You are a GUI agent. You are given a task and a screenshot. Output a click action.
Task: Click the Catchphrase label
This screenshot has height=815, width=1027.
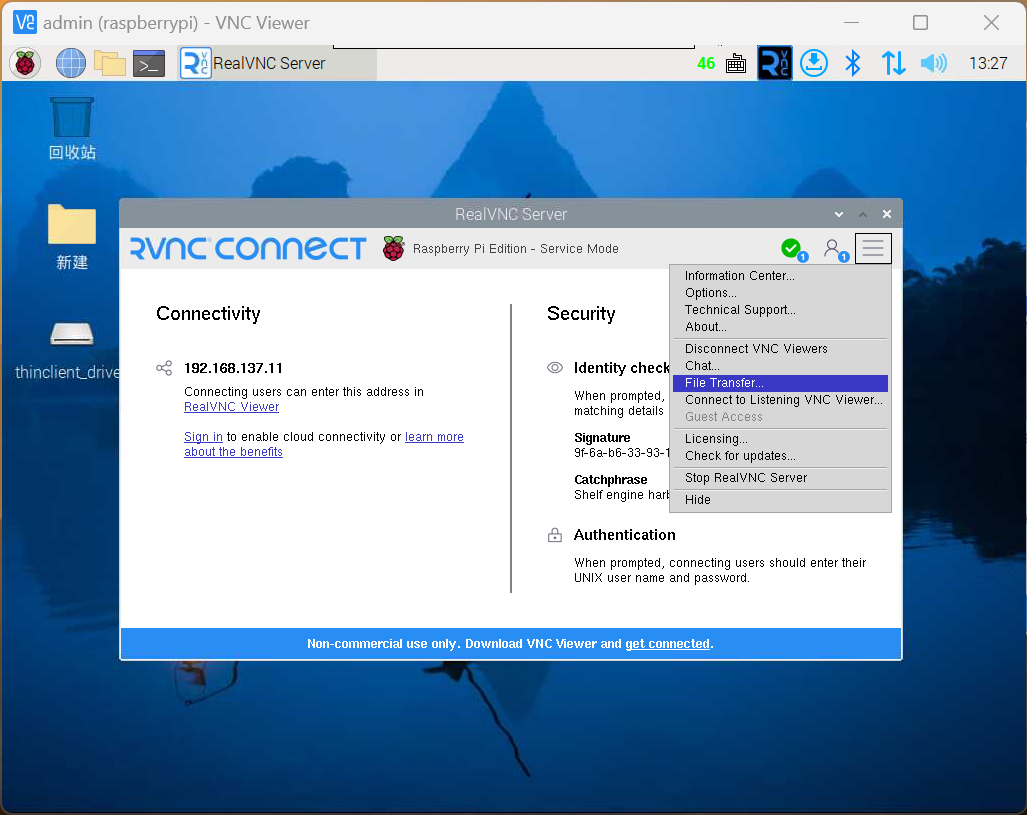point(610,480)
